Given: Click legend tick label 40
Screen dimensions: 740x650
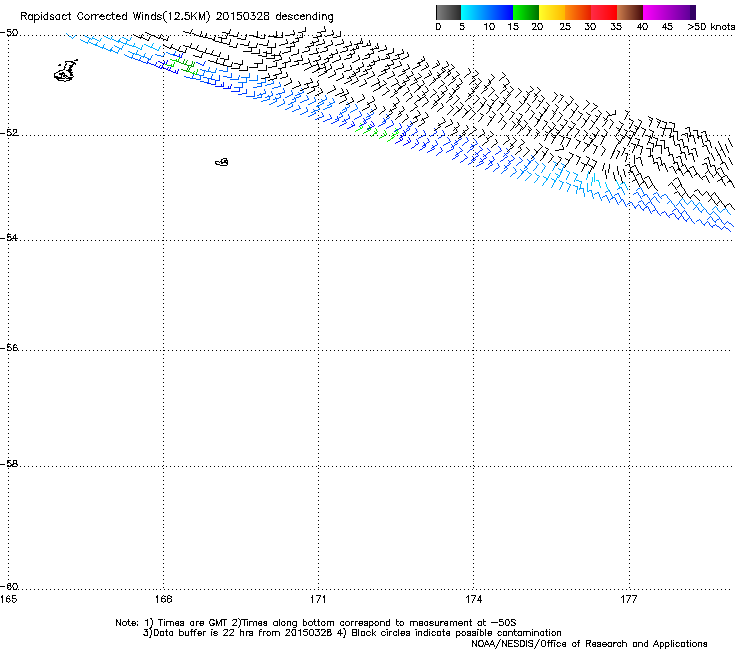Looking at the screenshot, I should click(642, 26).
